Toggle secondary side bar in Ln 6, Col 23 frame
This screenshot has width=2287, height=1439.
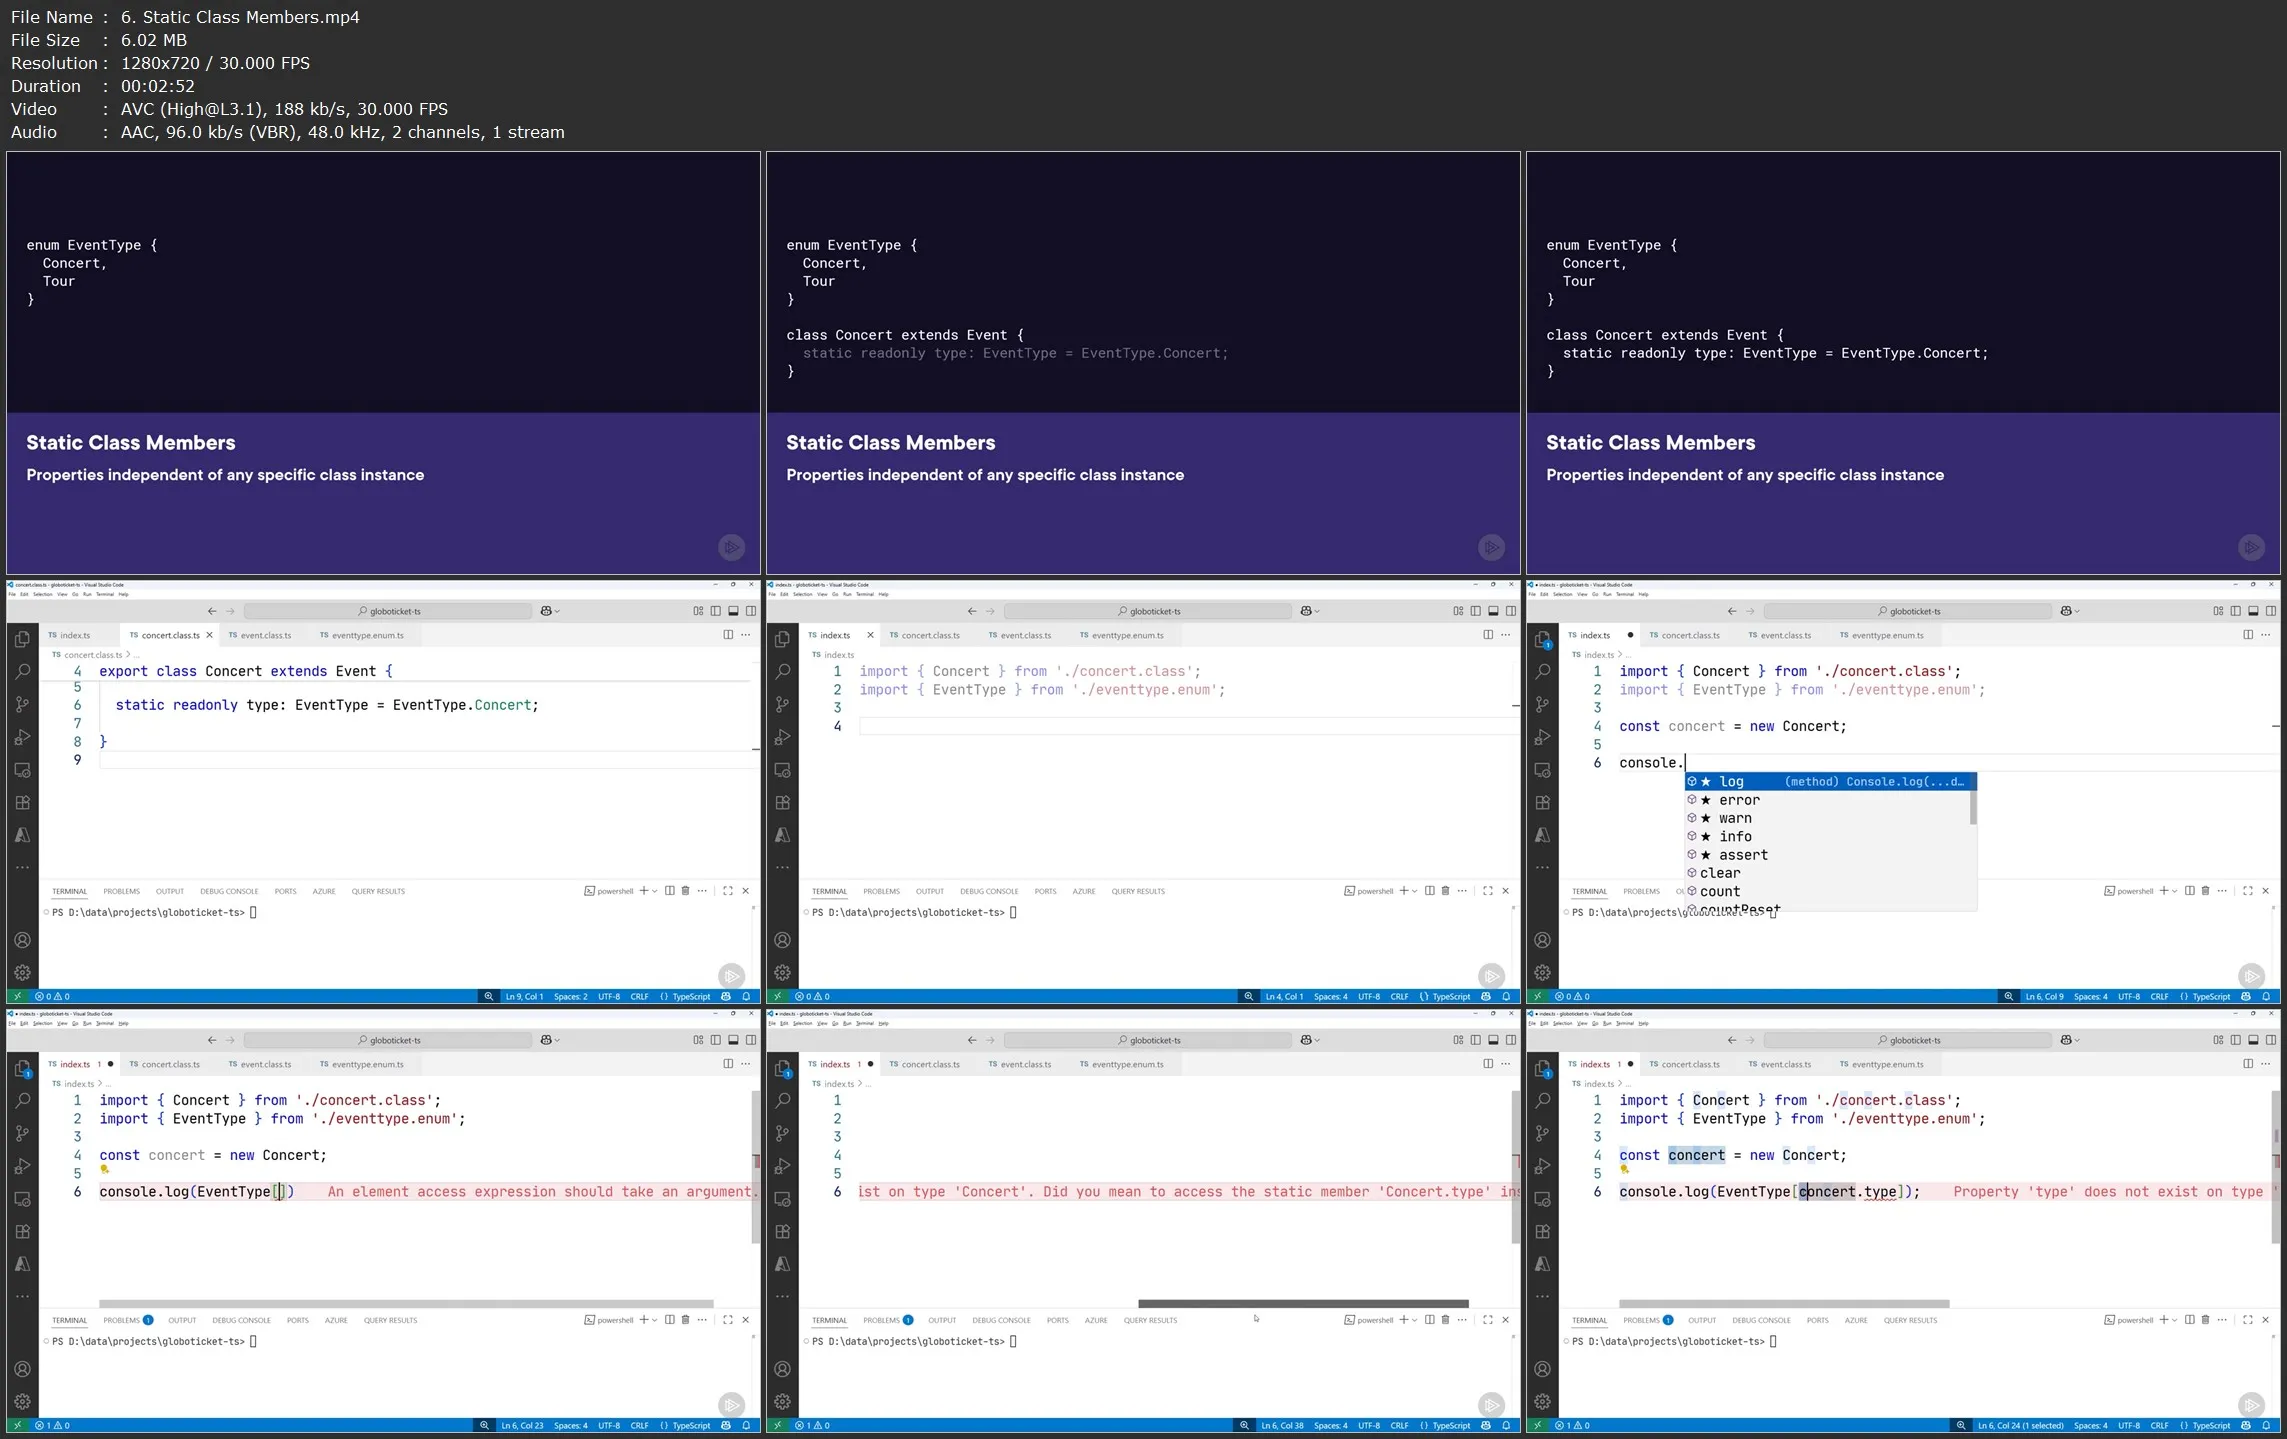coord(751,1040)
